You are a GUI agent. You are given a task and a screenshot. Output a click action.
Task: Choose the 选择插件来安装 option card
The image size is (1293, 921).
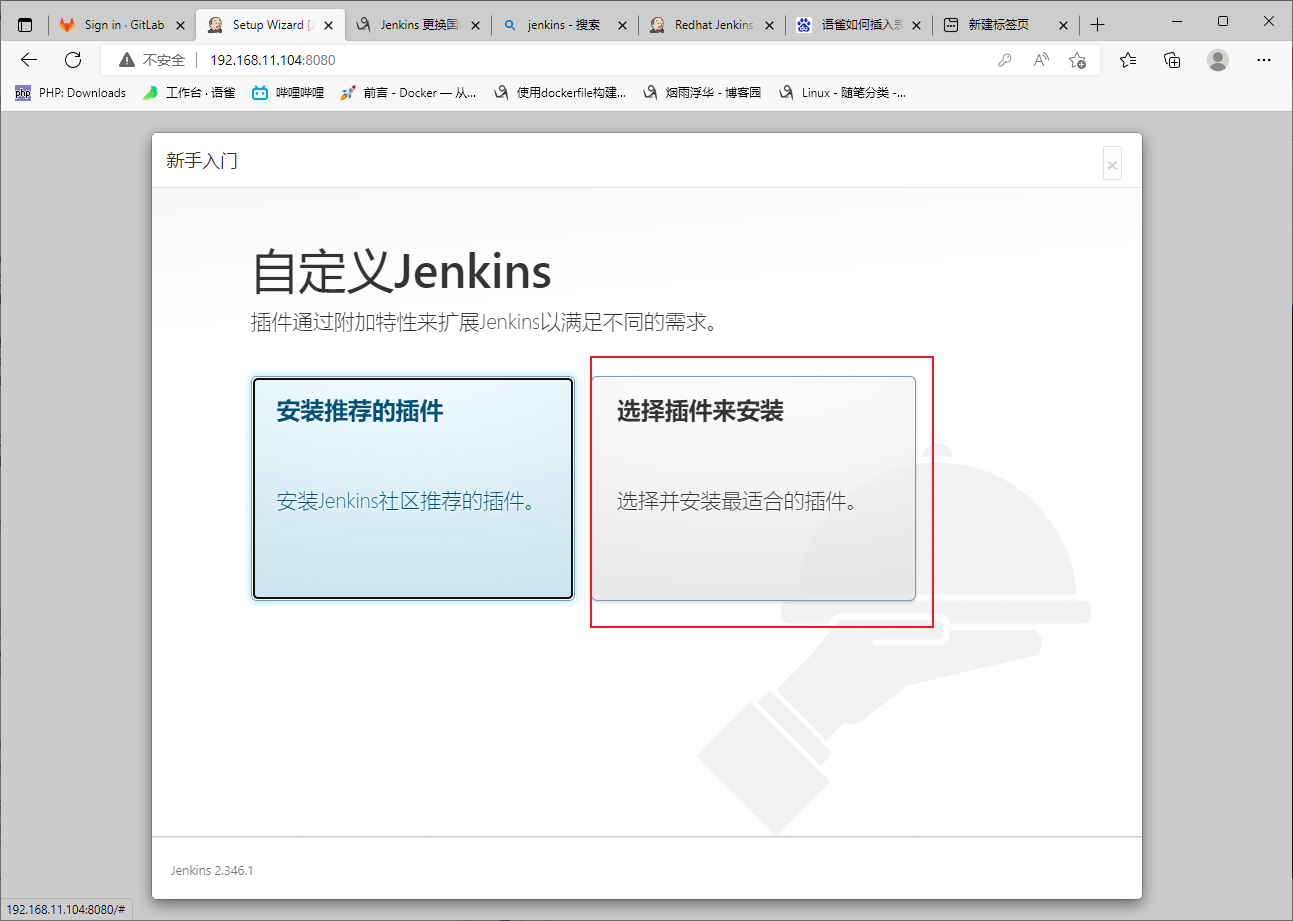pos(754,488)
